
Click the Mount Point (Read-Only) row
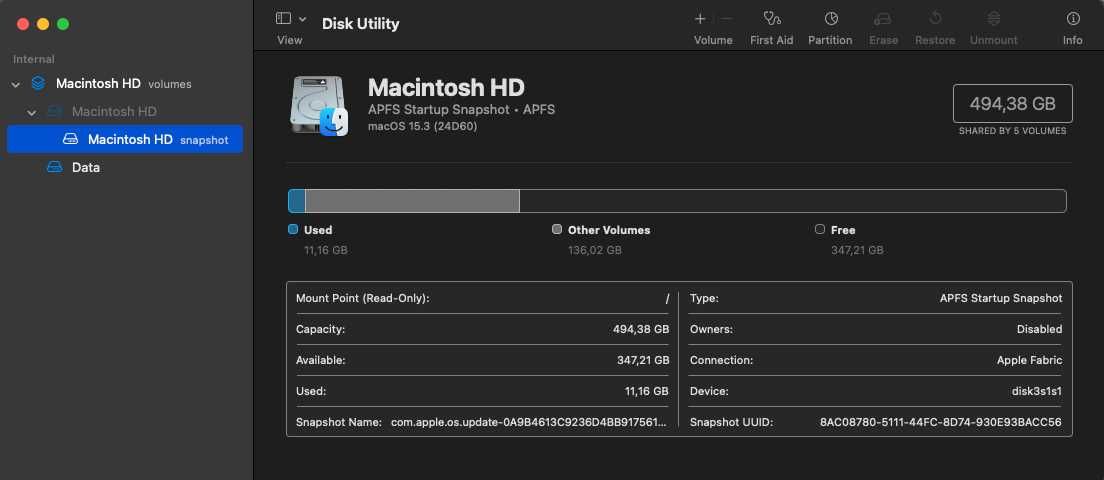click(x=482, y=298)
